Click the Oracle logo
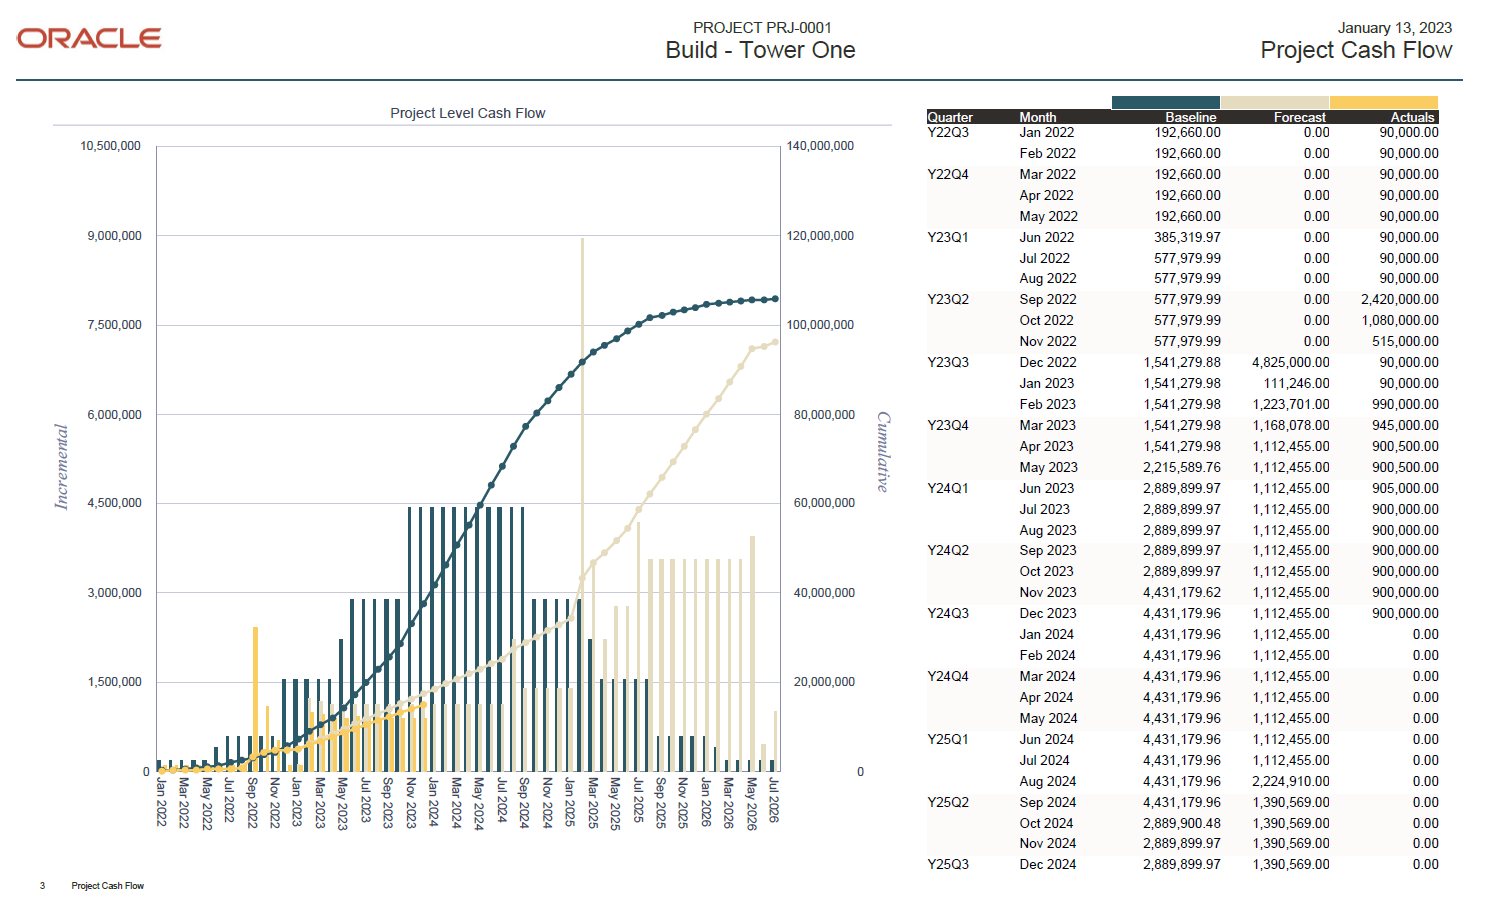 tap(88, 38)
